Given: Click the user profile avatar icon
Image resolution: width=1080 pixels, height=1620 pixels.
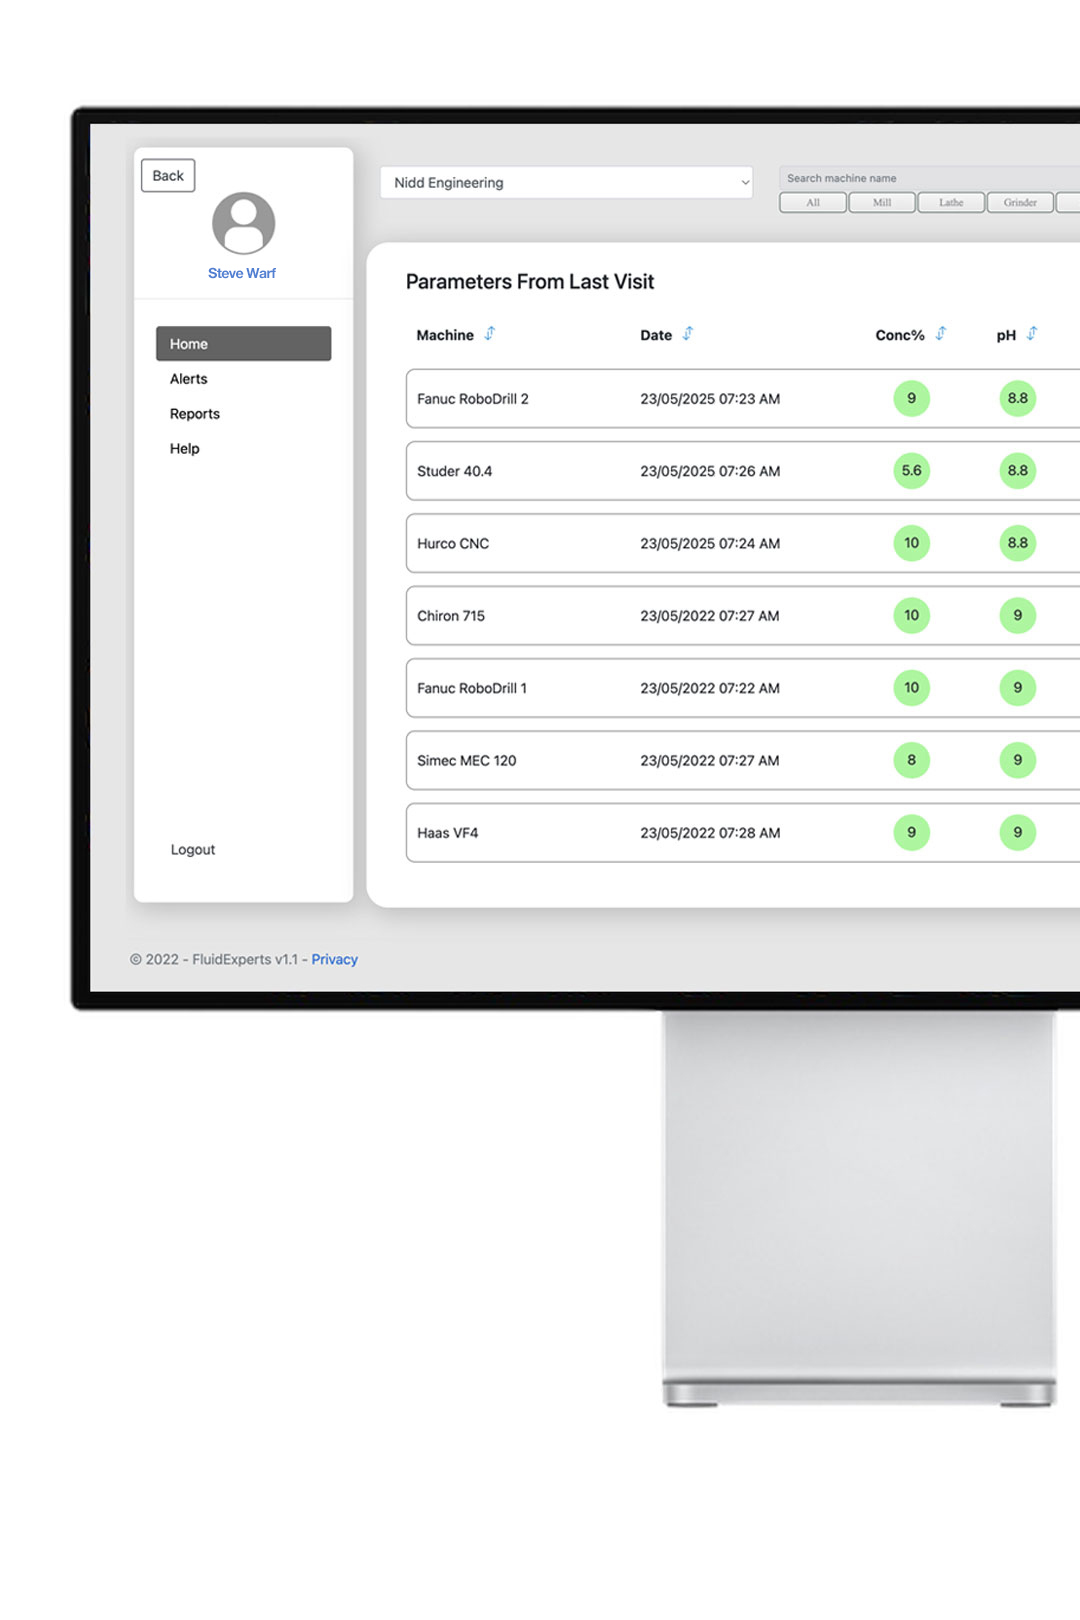Looking at the screenshot, I should (x=243, y=223).
